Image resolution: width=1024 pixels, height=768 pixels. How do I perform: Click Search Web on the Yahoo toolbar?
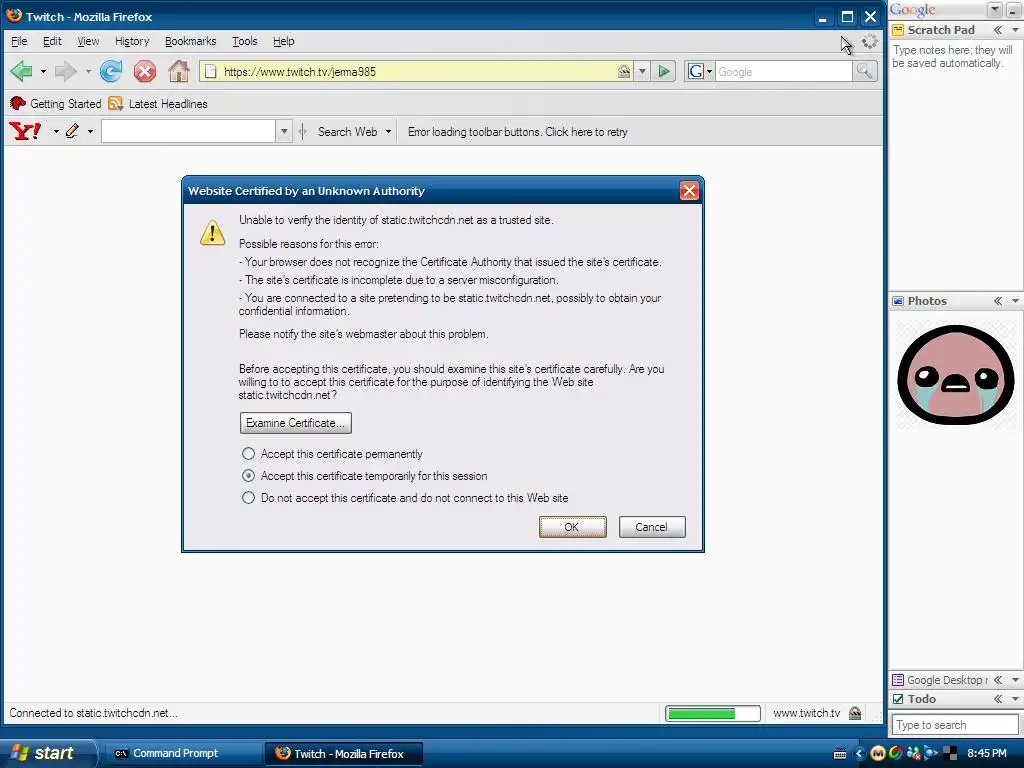pos(347,131)
